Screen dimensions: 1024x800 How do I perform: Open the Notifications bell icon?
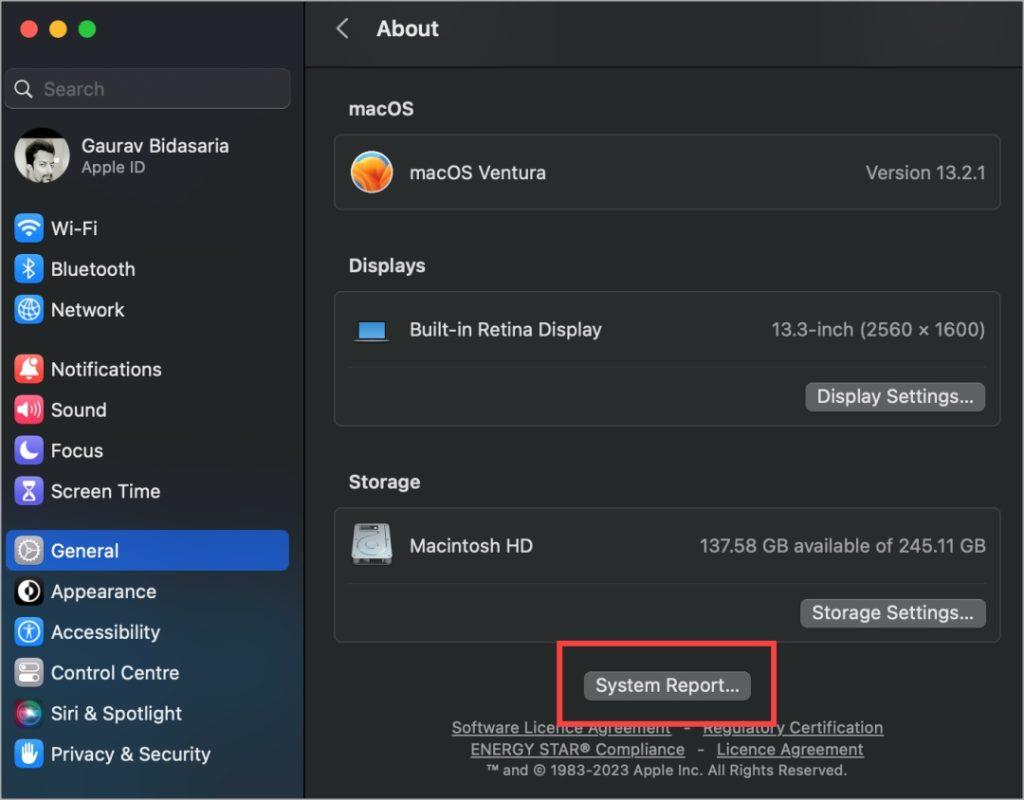point(29,369)
